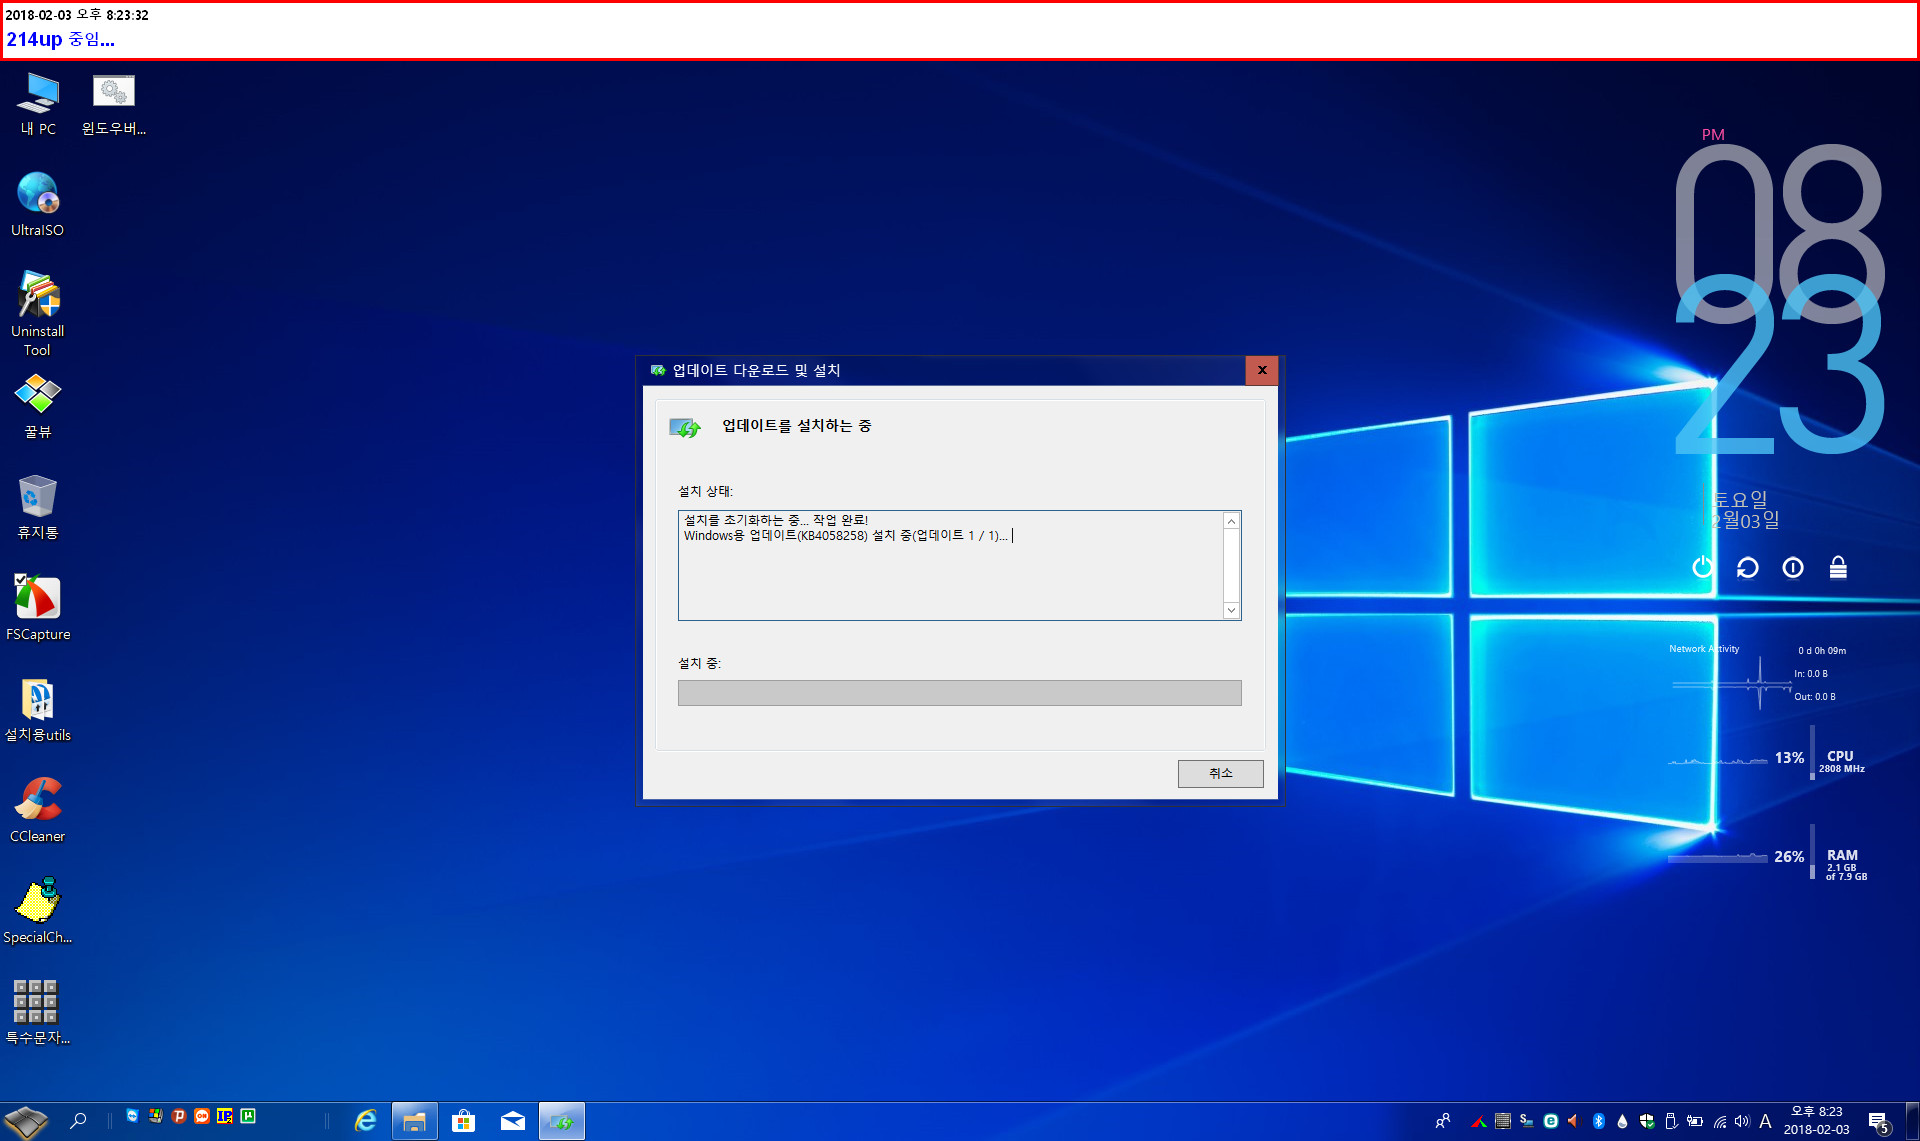Click scroll up arrow in install status box

point(1231,521)
